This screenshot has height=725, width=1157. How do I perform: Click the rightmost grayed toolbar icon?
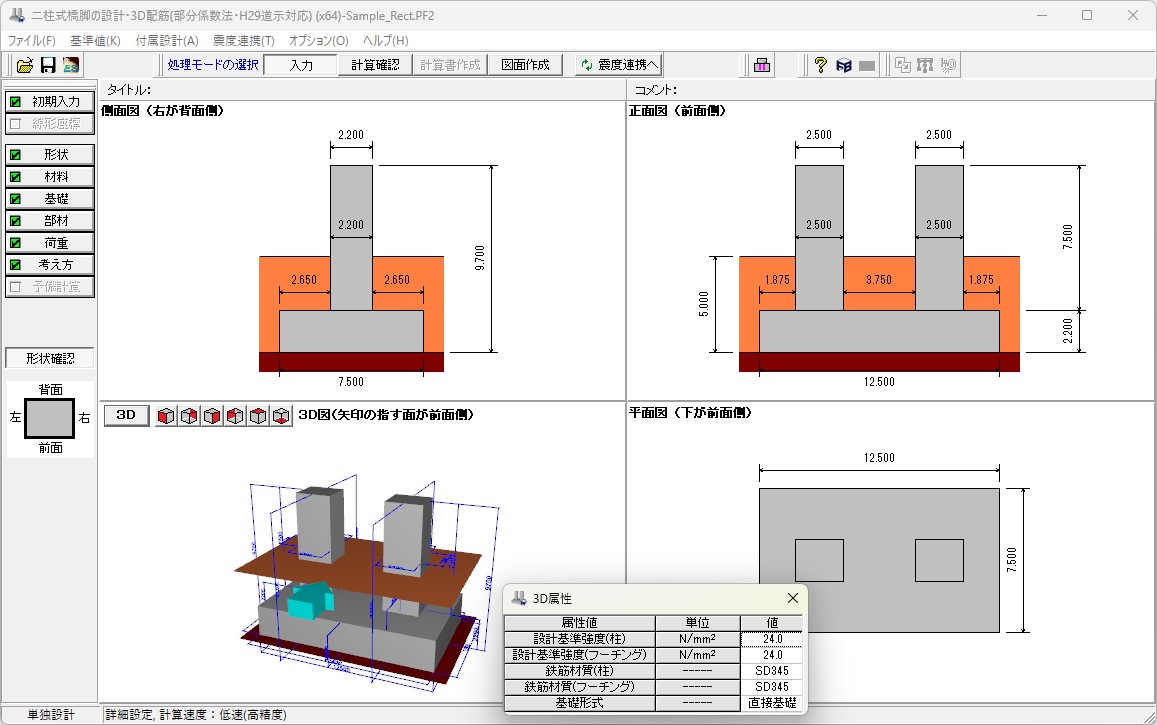(x=948, y=65)
